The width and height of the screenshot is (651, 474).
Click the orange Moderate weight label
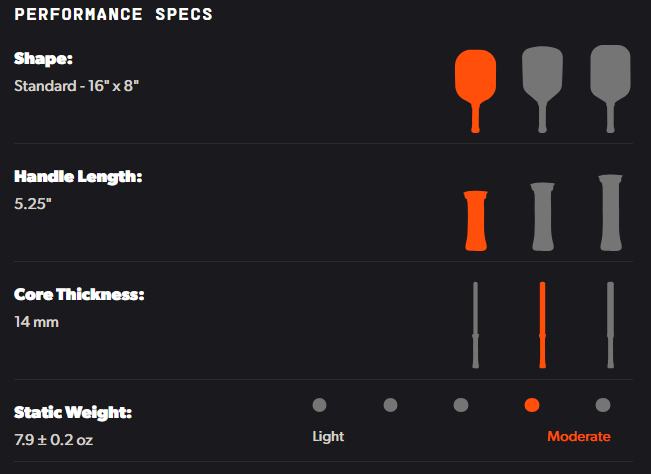click(x=578, y=437)
